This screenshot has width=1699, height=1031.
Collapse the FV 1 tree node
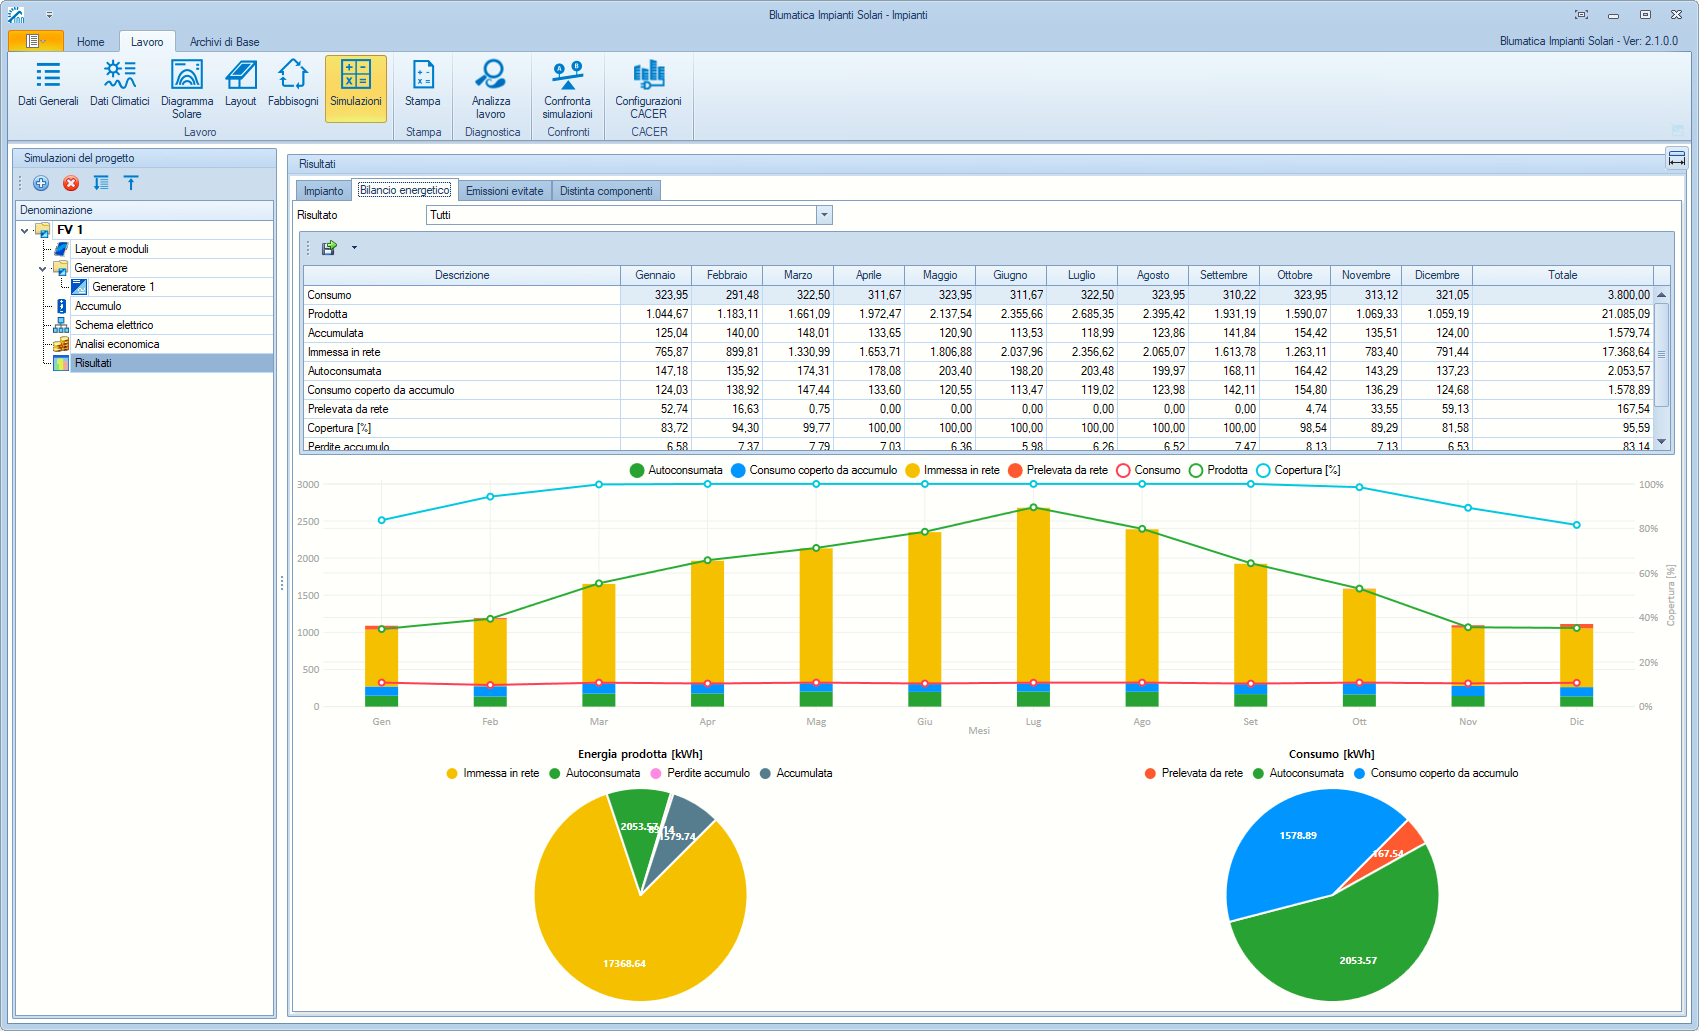[25, 230]
